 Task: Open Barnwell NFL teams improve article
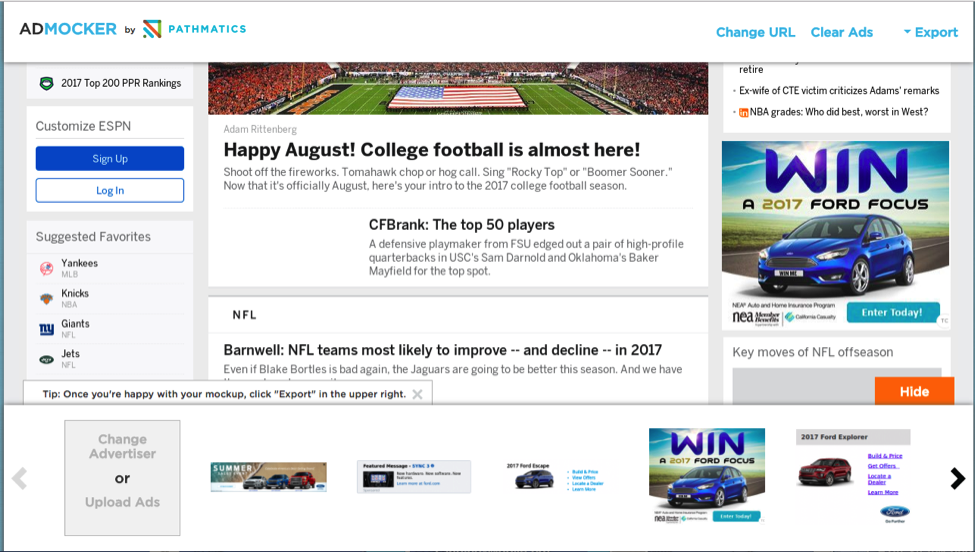(x=443, y=350)
